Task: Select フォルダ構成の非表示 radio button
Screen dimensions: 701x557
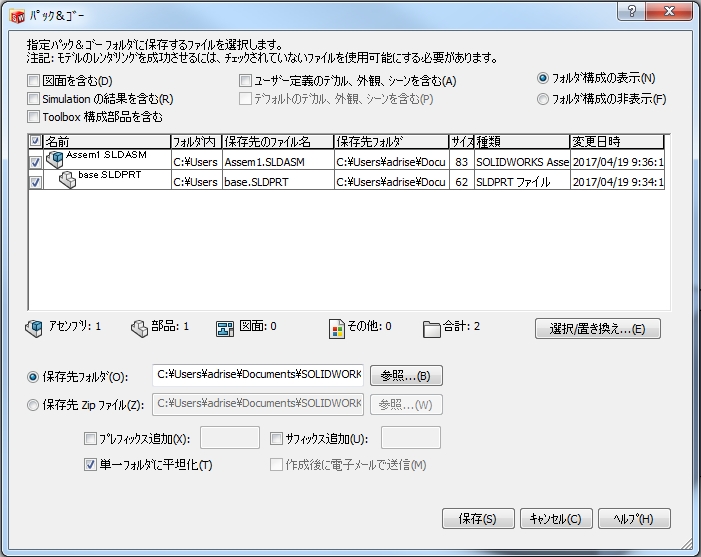Action: [x=543, y=99]
